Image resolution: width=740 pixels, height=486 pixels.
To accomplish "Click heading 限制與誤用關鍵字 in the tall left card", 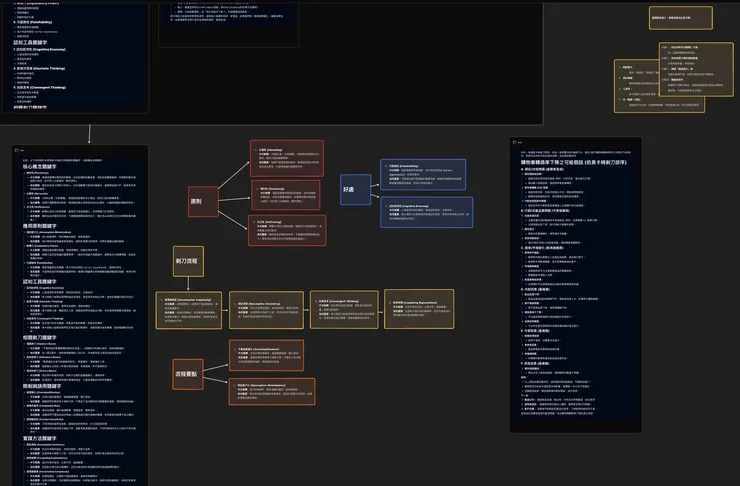I will pyautogui.click(x=42, y=386).
